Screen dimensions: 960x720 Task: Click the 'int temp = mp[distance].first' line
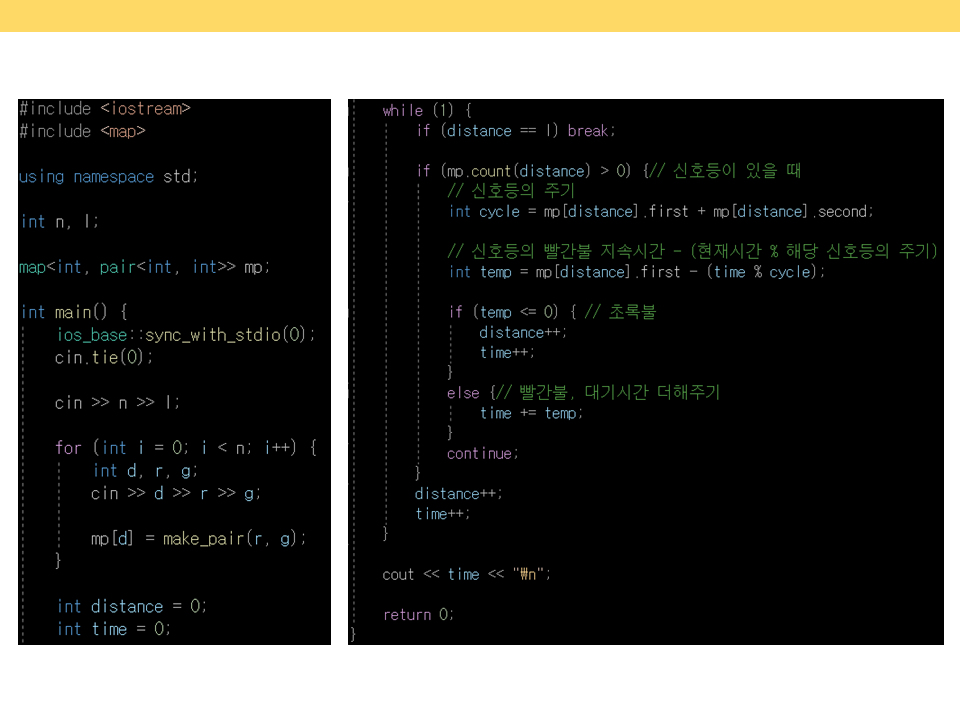tap(637, 272)
